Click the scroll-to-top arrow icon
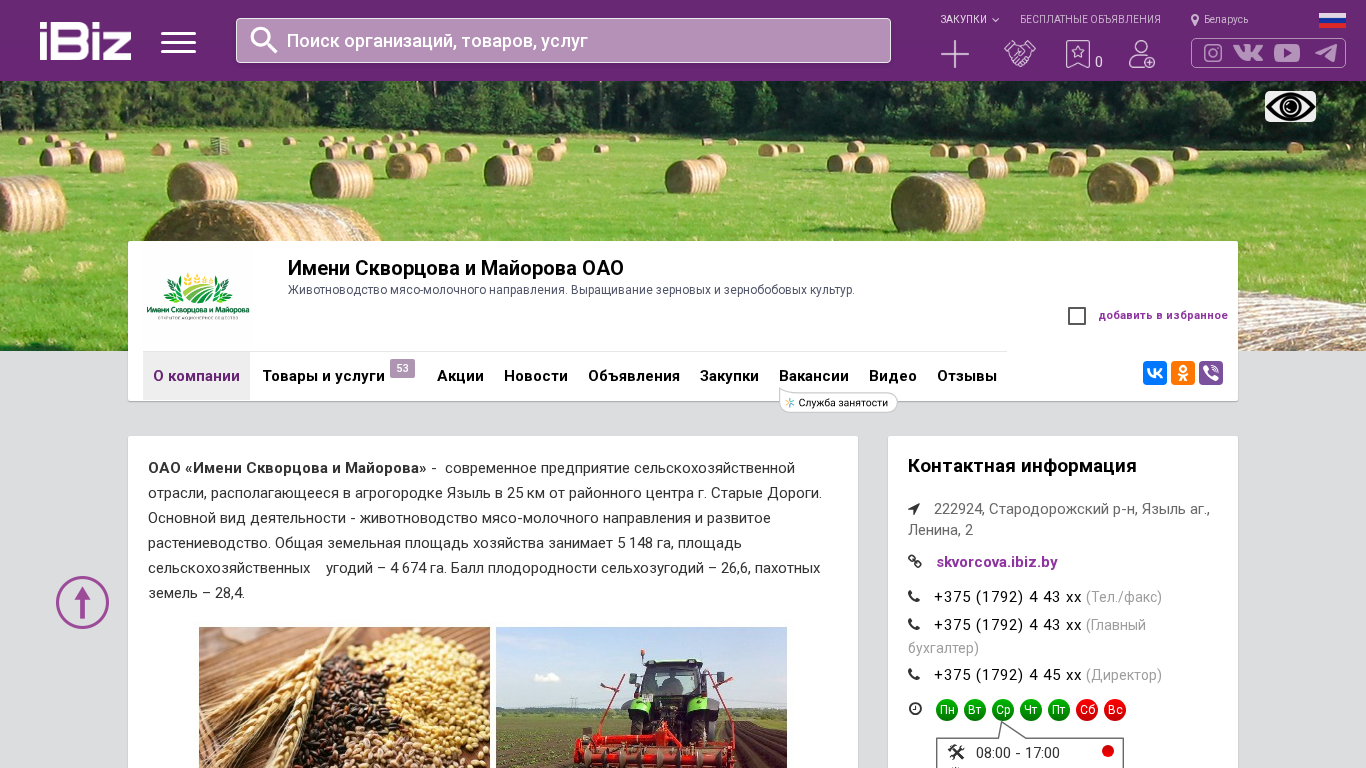Viewport: 1366px width, 768px height. tap(82, 602)
